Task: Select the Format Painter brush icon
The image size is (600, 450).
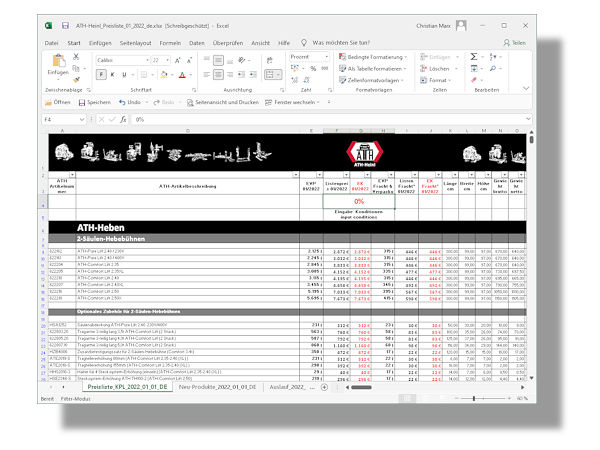Action: coord(76,80)
